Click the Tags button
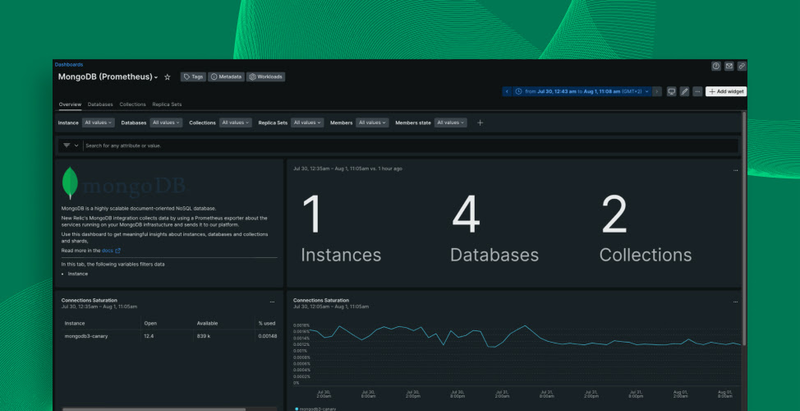This screenshot has width=800, height=411. [x=193, y=77]
